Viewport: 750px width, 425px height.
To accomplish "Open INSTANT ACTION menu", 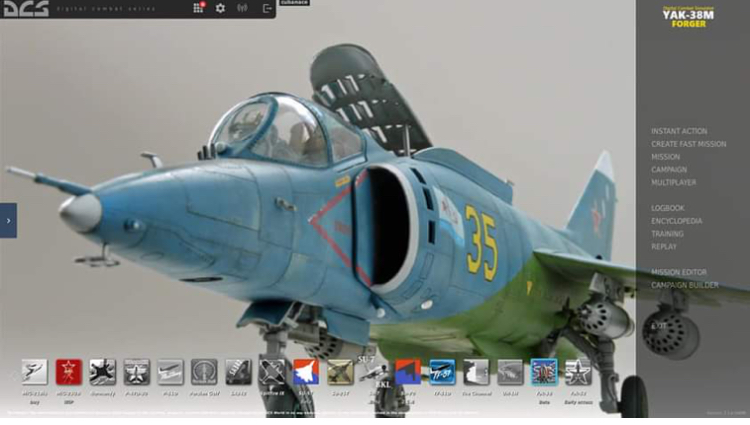I will click(x=679, y=131).
